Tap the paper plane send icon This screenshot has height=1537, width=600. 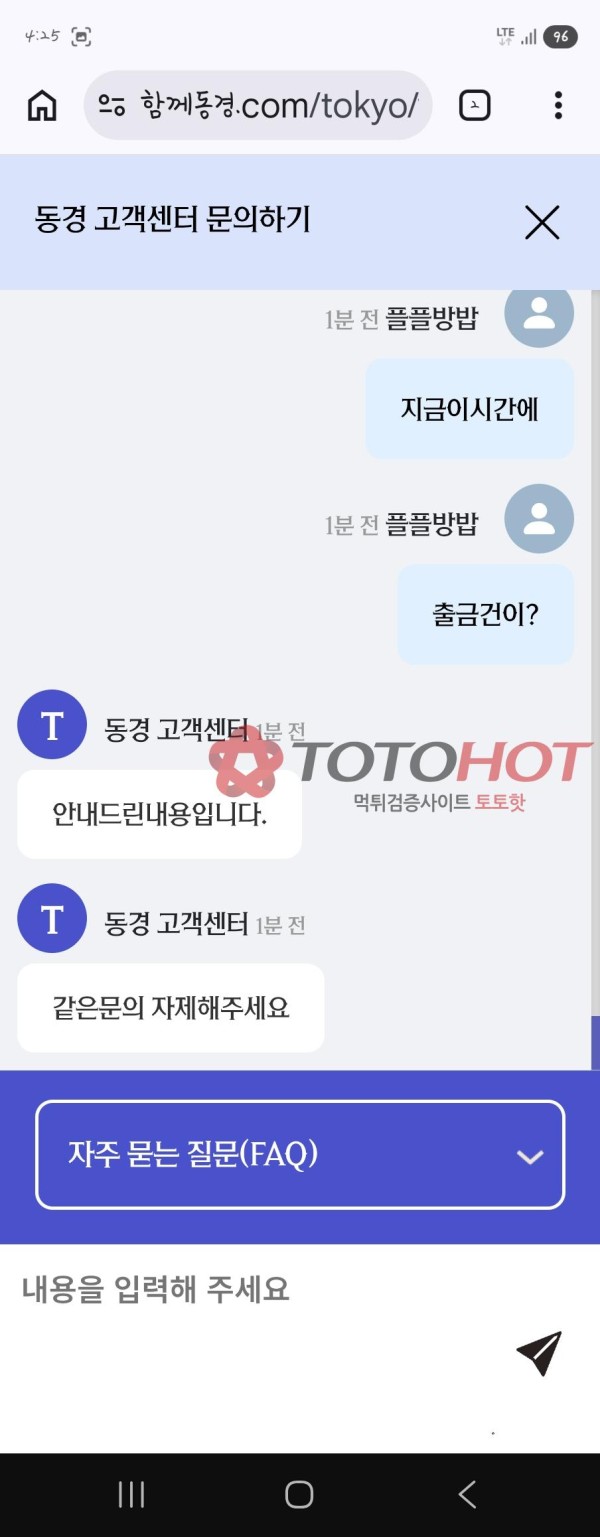(x=540, y=1353)
